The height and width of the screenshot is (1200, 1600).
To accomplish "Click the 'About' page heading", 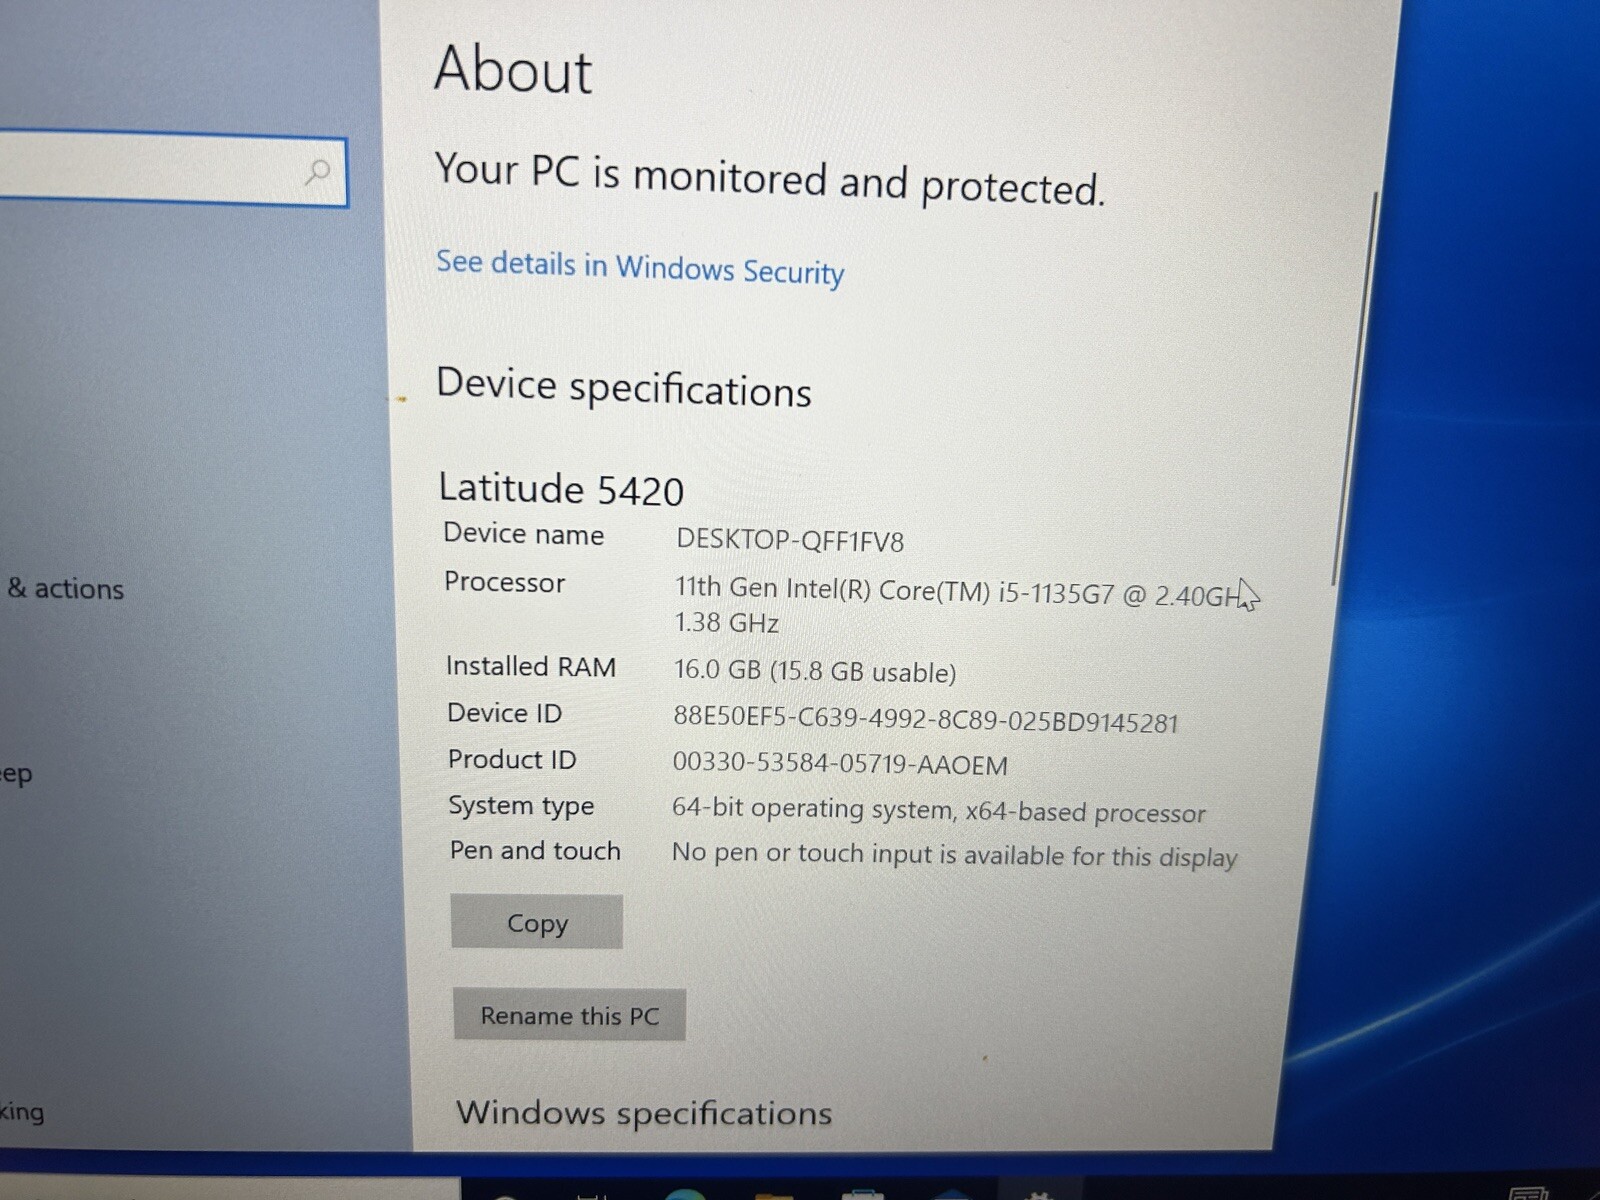I will click(x=513, y=69).
